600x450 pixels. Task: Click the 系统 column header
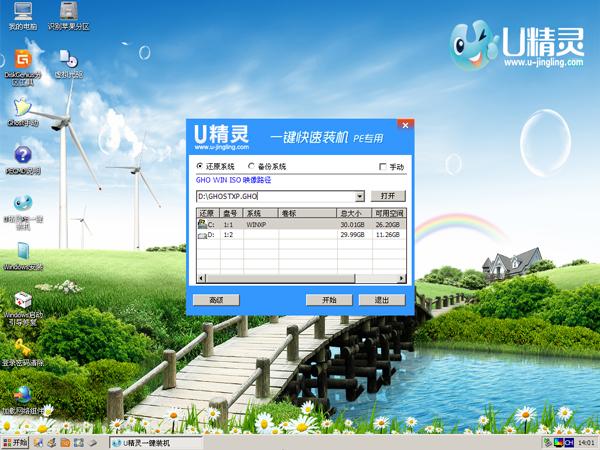[x=254, y=213]
